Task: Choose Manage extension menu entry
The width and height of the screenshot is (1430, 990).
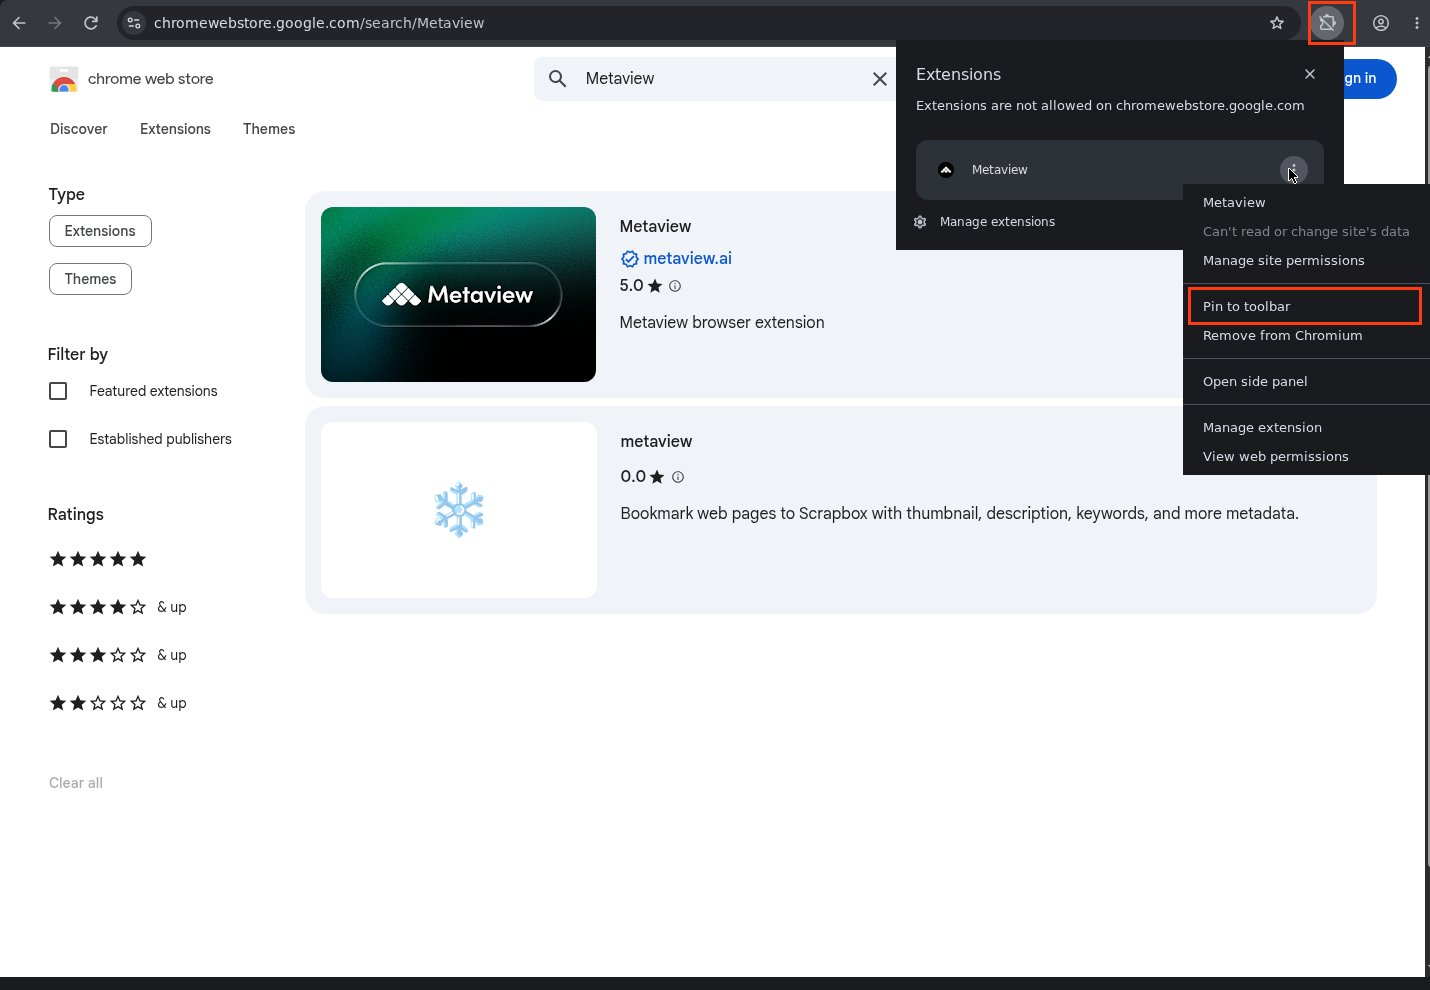Action: [x=1305, y=427]
